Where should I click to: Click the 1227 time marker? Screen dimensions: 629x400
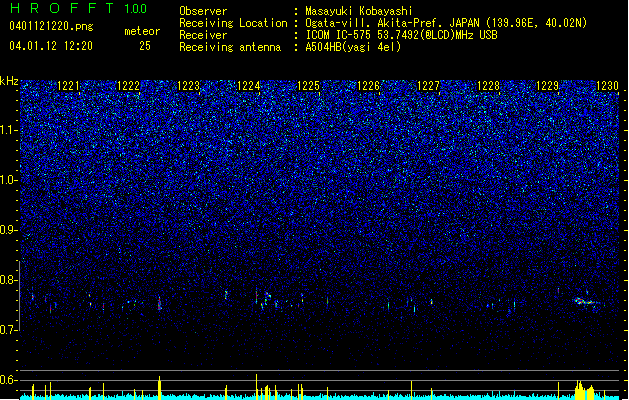tap(428, 86)
